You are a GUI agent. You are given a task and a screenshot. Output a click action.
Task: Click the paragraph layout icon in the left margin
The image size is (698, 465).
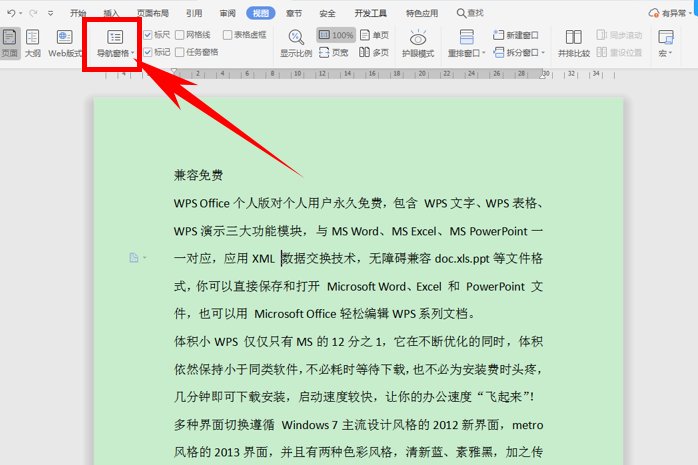134,258
